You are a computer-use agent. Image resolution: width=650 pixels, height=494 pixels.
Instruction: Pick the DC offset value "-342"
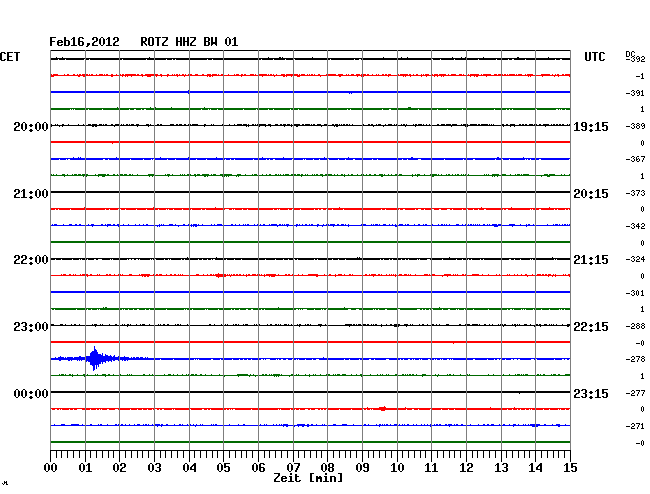click(x=635, y=226)
